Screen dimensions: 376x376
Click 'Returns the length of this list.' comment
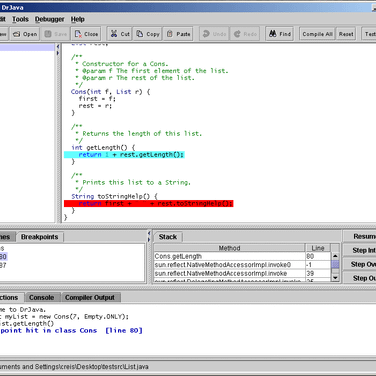point(142,134)
